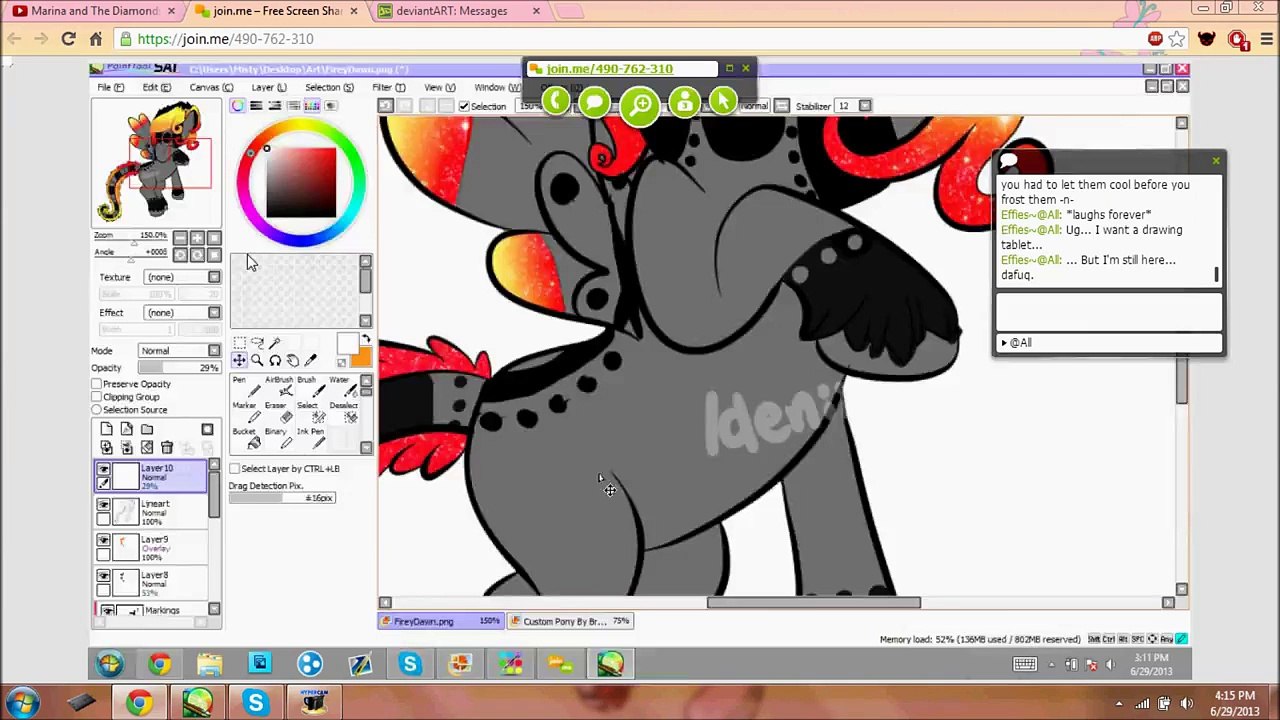Select the Bucket fill tool
The width and height of the screenshot is (1280, 720).
245,437
